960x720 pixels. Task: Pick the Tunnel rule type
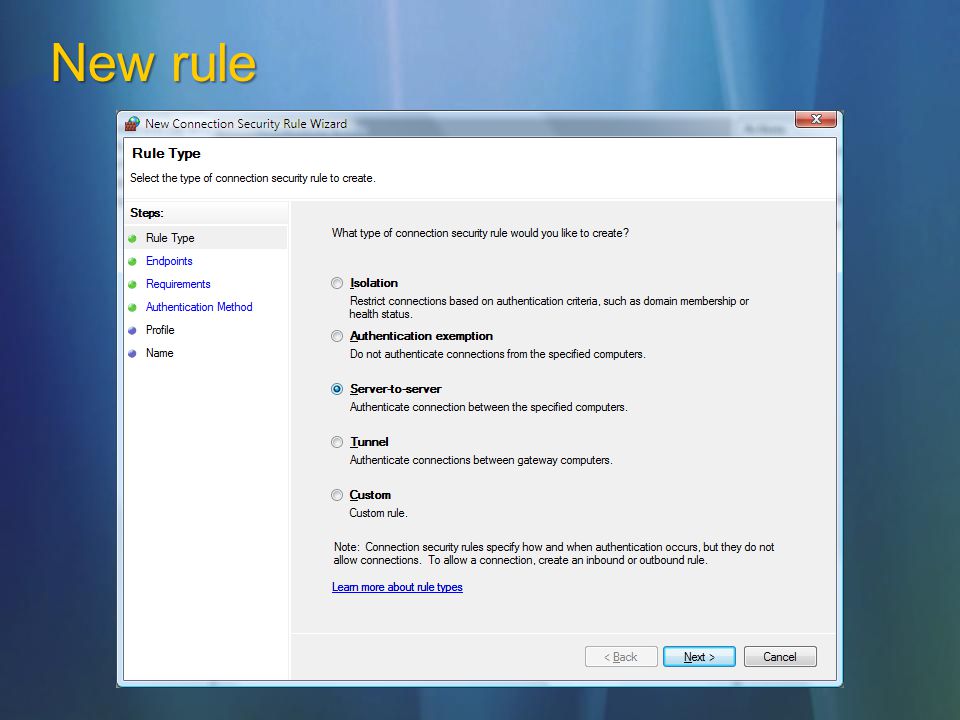pyautogui.click(x=337, y=442)
